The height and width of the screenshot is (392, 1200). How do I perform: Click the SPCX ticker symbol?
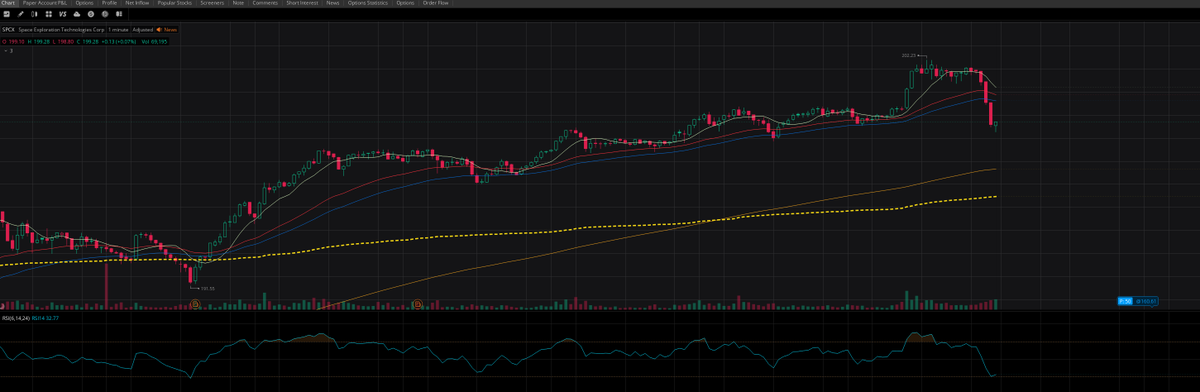tap(8, 30)
